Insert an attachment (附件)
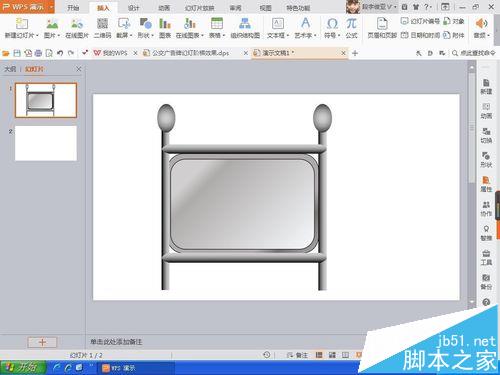500x375 pixels. click(454, 35)
